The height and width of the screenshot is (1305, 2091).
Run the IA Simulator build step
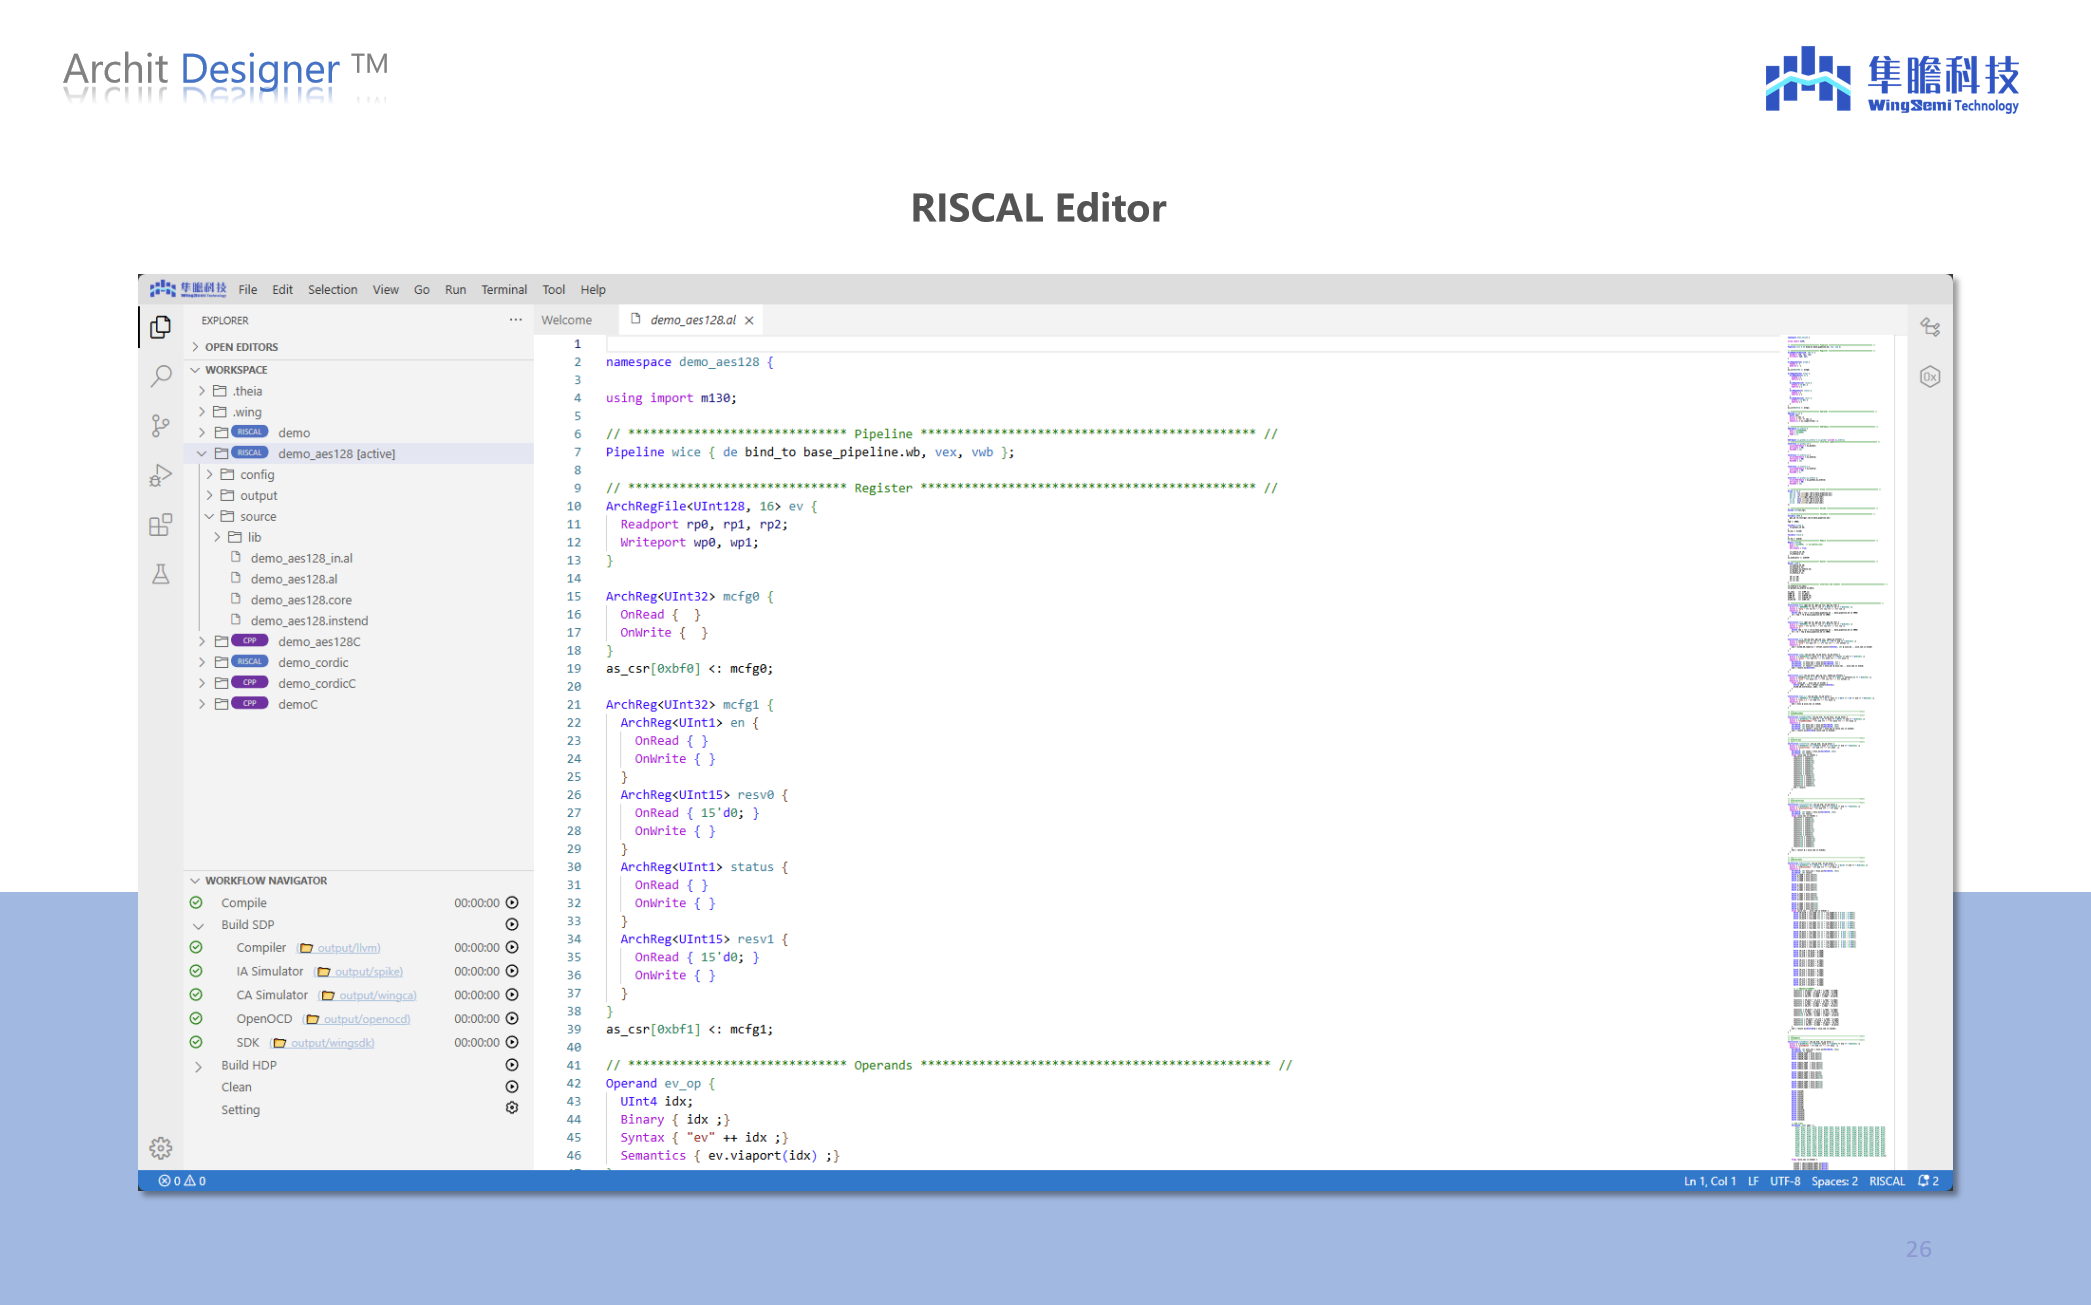(x=512, y=971)
